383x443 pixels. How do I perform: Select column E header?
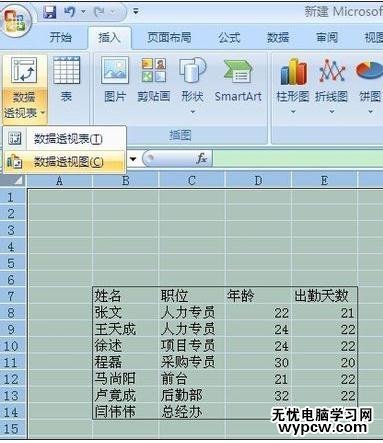[324, 181]
